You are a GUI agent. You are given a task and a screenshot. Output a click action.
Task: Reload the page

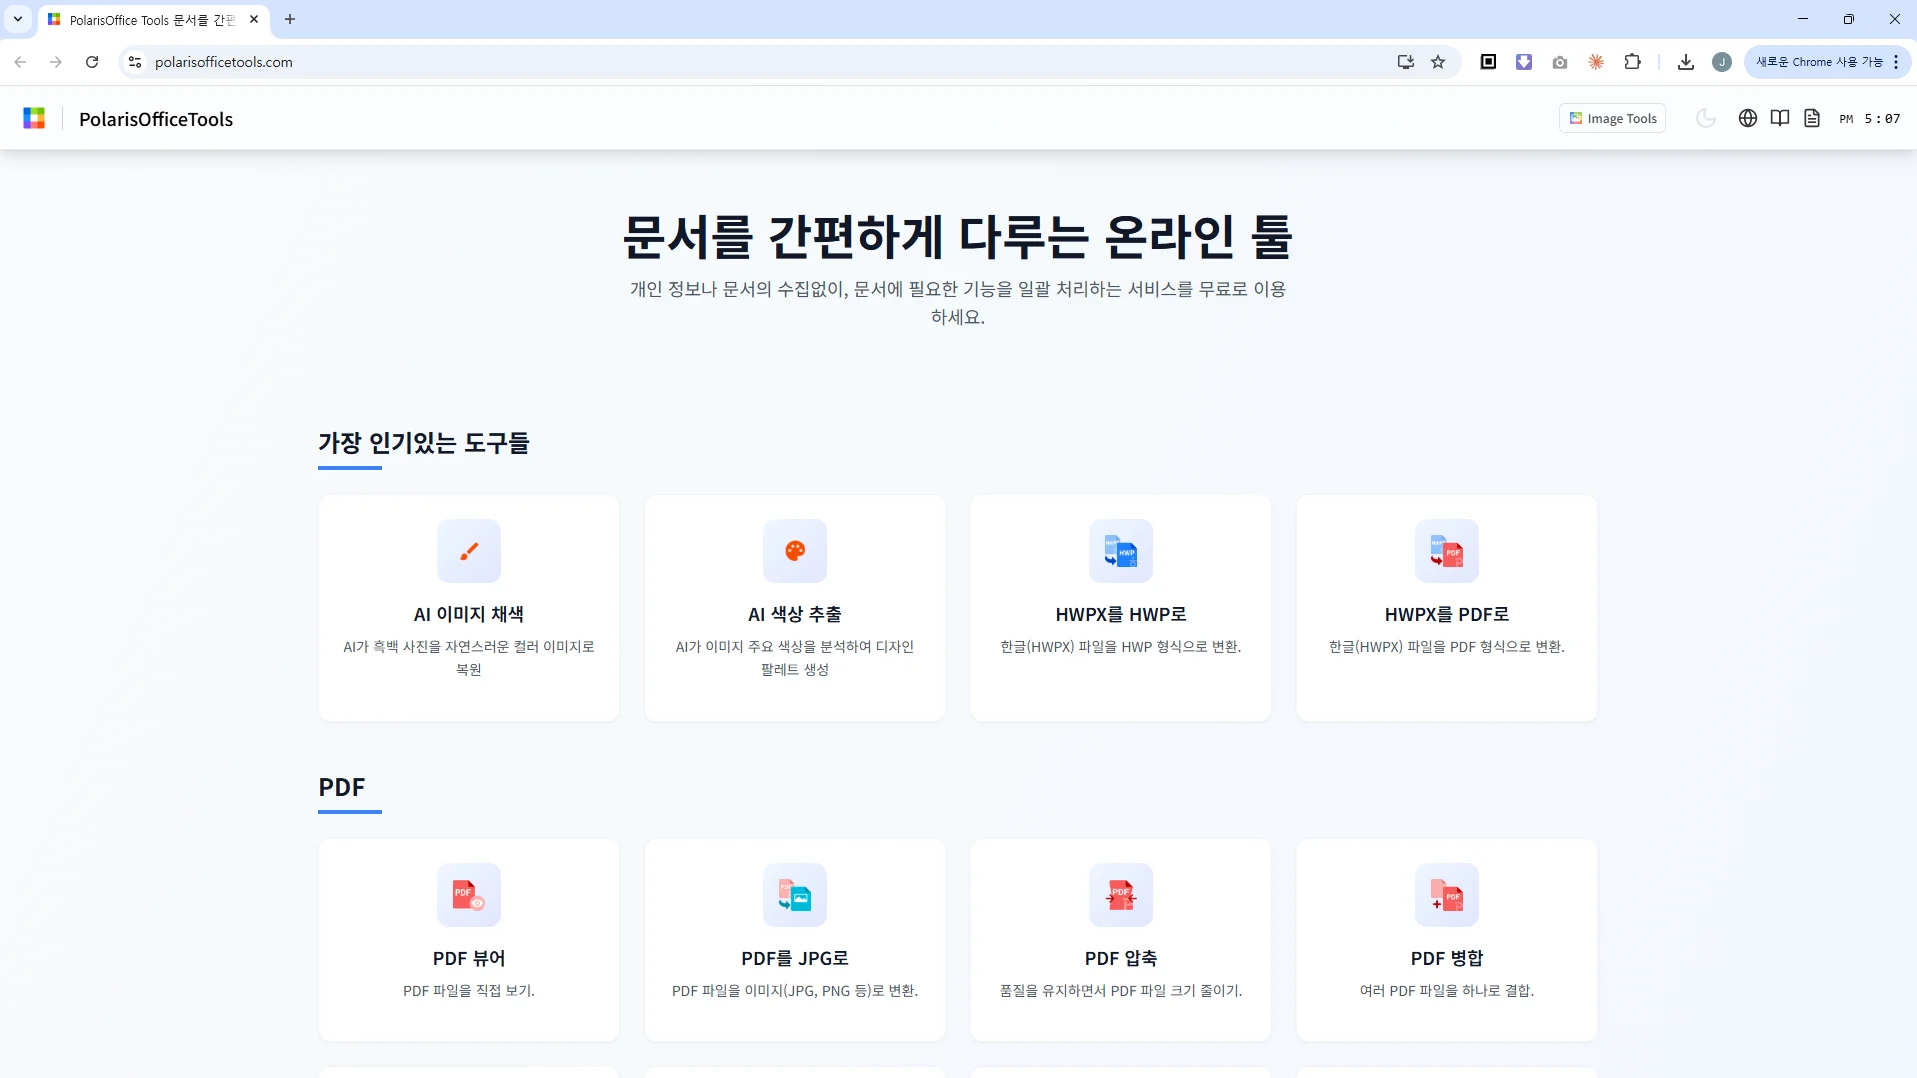point(92,62)
